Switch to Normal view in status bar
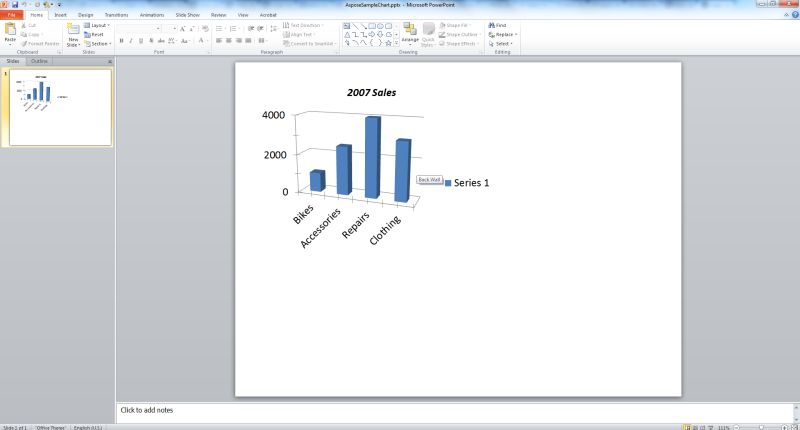This screenshot has width=800, height=430. (687, 427)
